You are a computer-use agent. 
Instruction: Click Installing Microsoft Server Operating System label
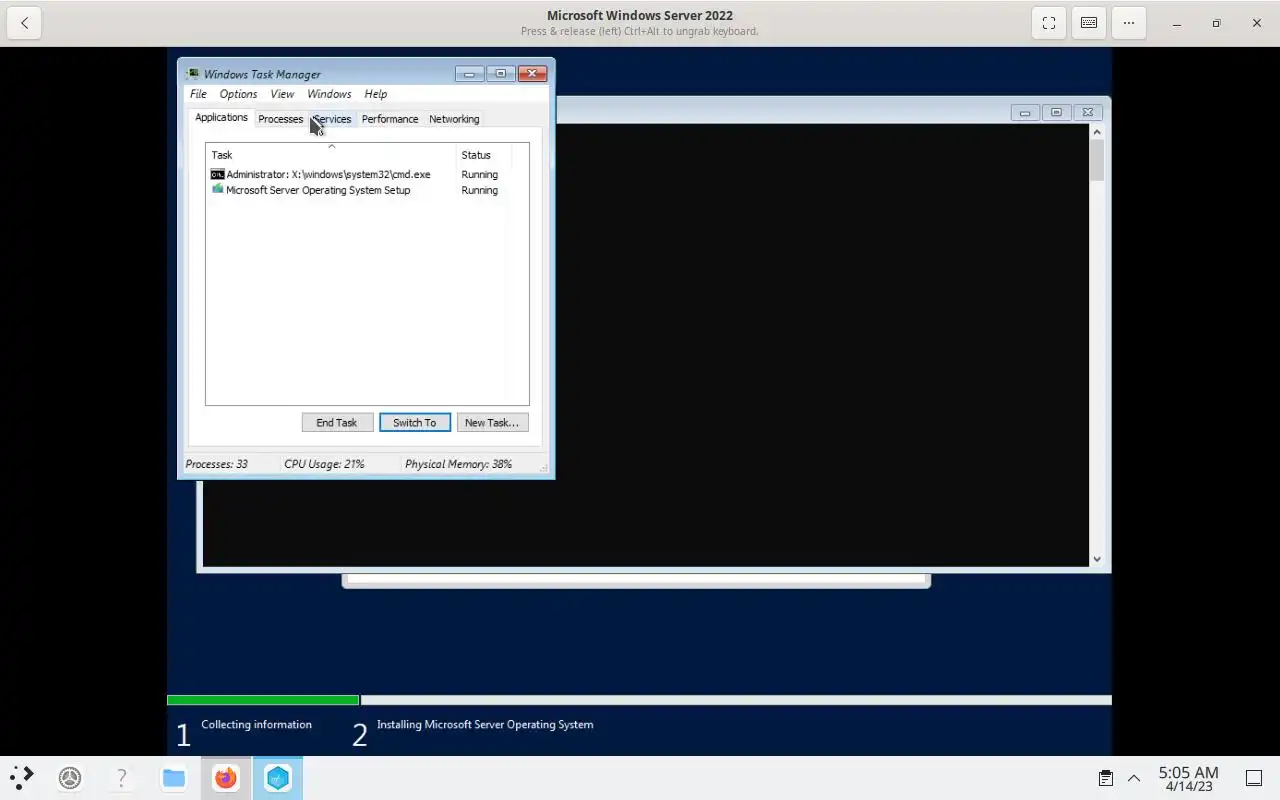485,724
